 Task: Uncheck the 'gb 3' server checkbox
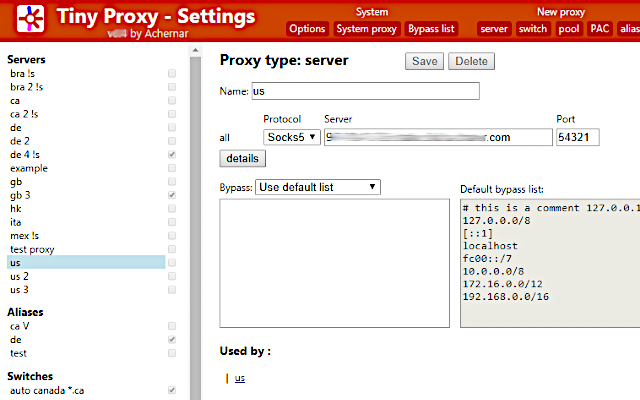pos(172,195)
